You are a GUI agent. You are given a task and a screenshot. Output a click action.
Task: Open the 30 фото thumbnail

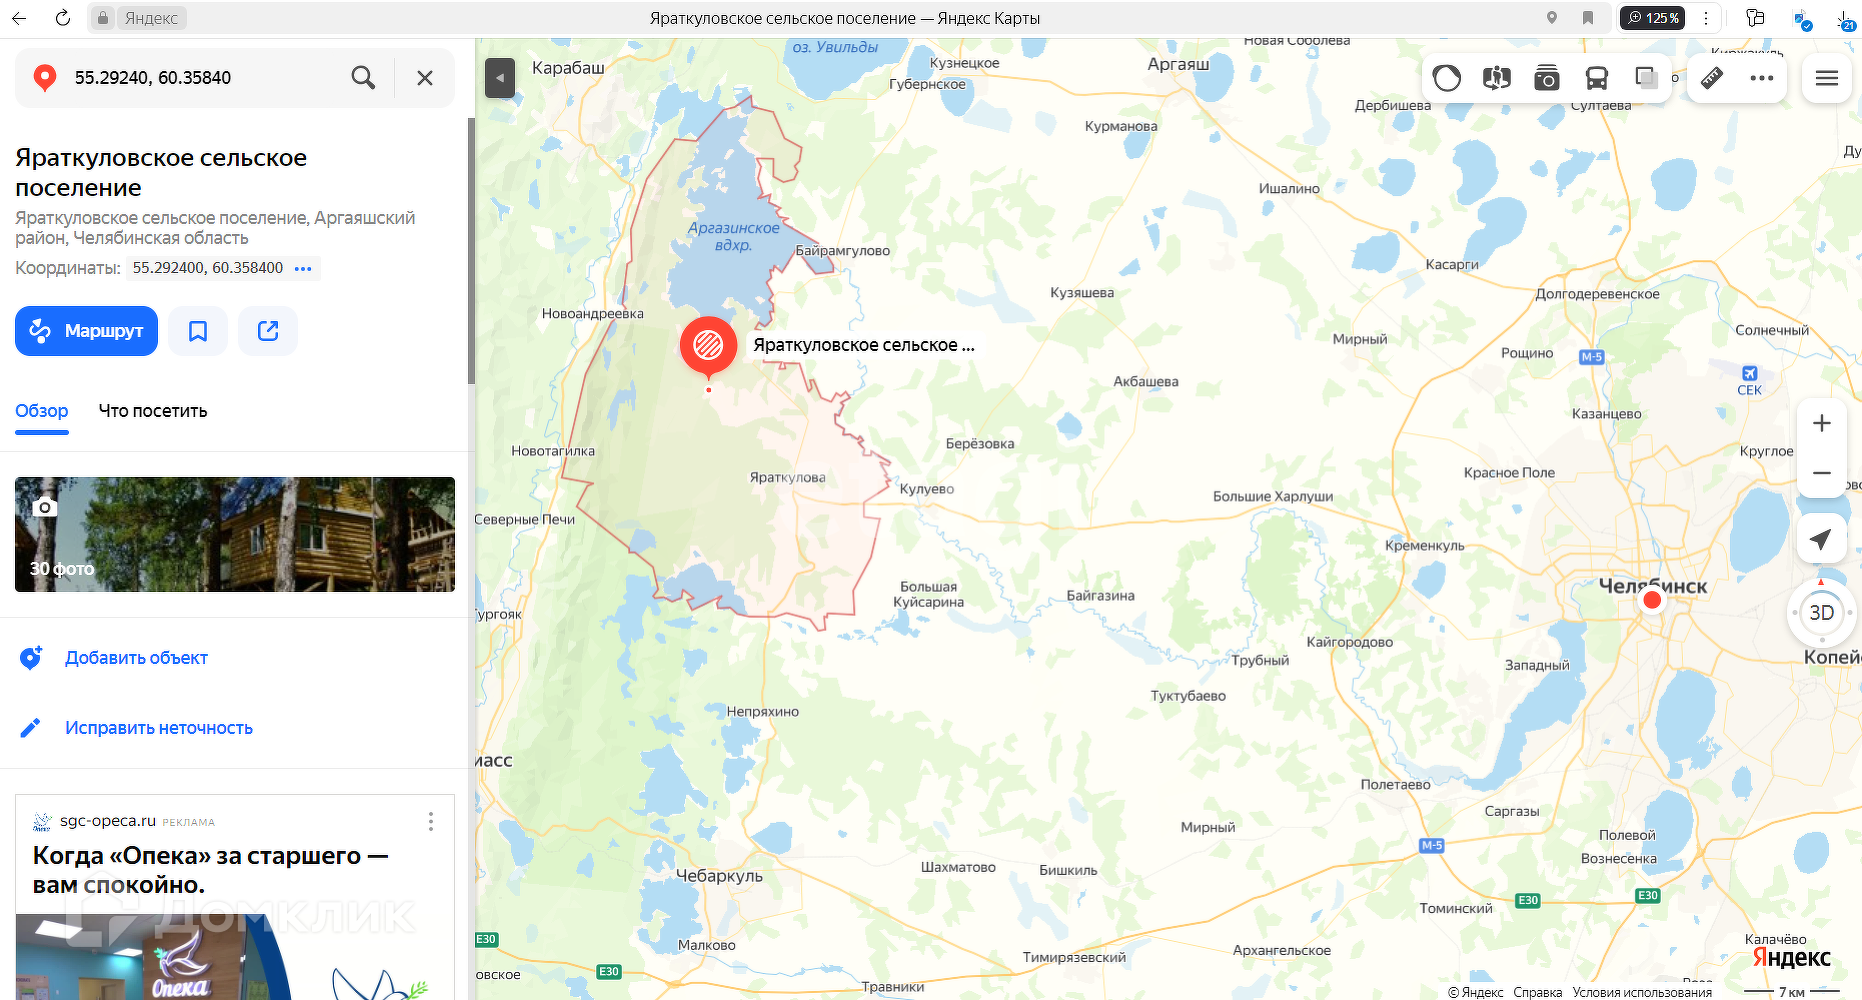235,534
